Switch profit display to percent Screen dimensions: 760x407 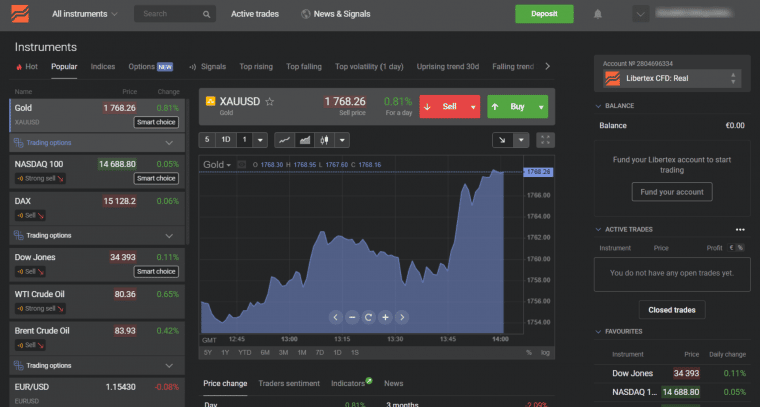pos(740,247)
